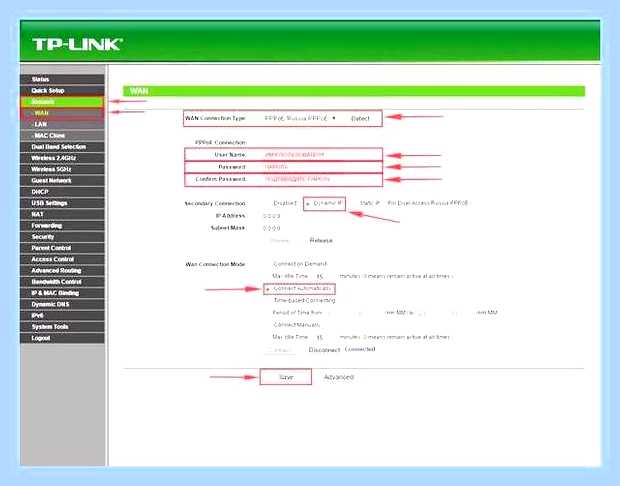Select Connect Automatically mode
This screenshot has width=620, height=486.
tap(300, 289)
